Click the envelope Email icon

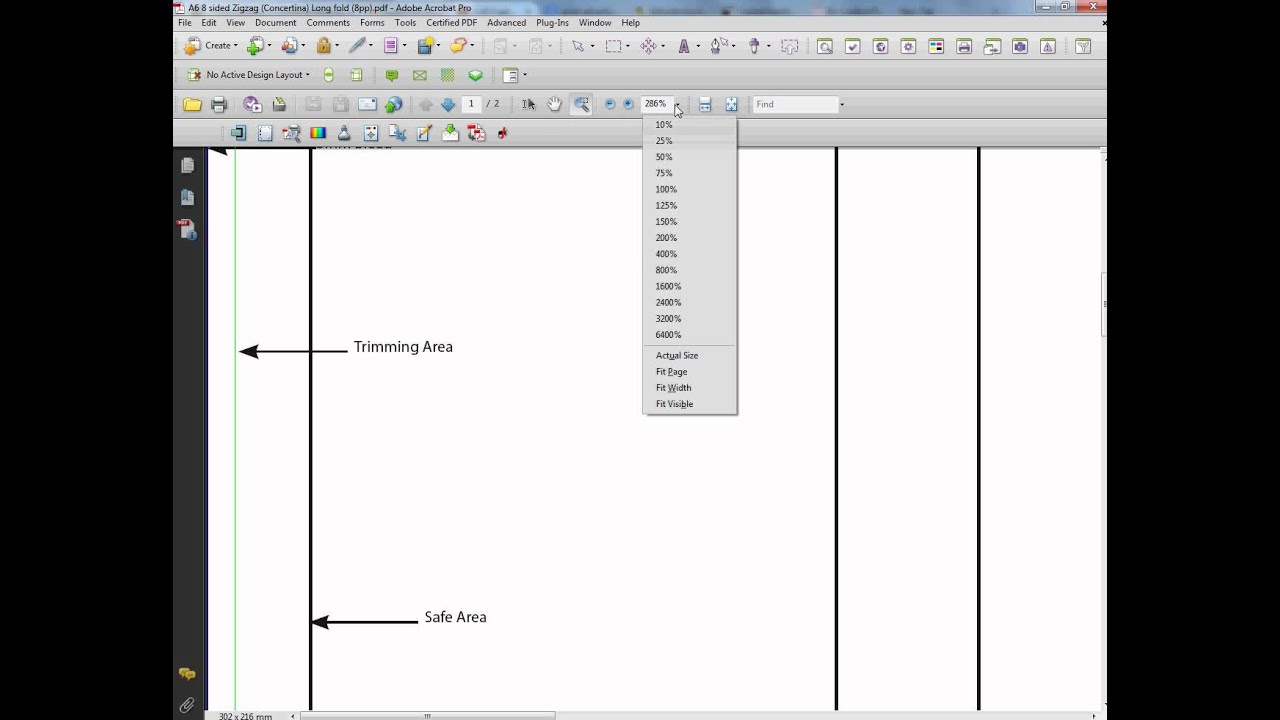pyautogui.click(x=367, y=104)
